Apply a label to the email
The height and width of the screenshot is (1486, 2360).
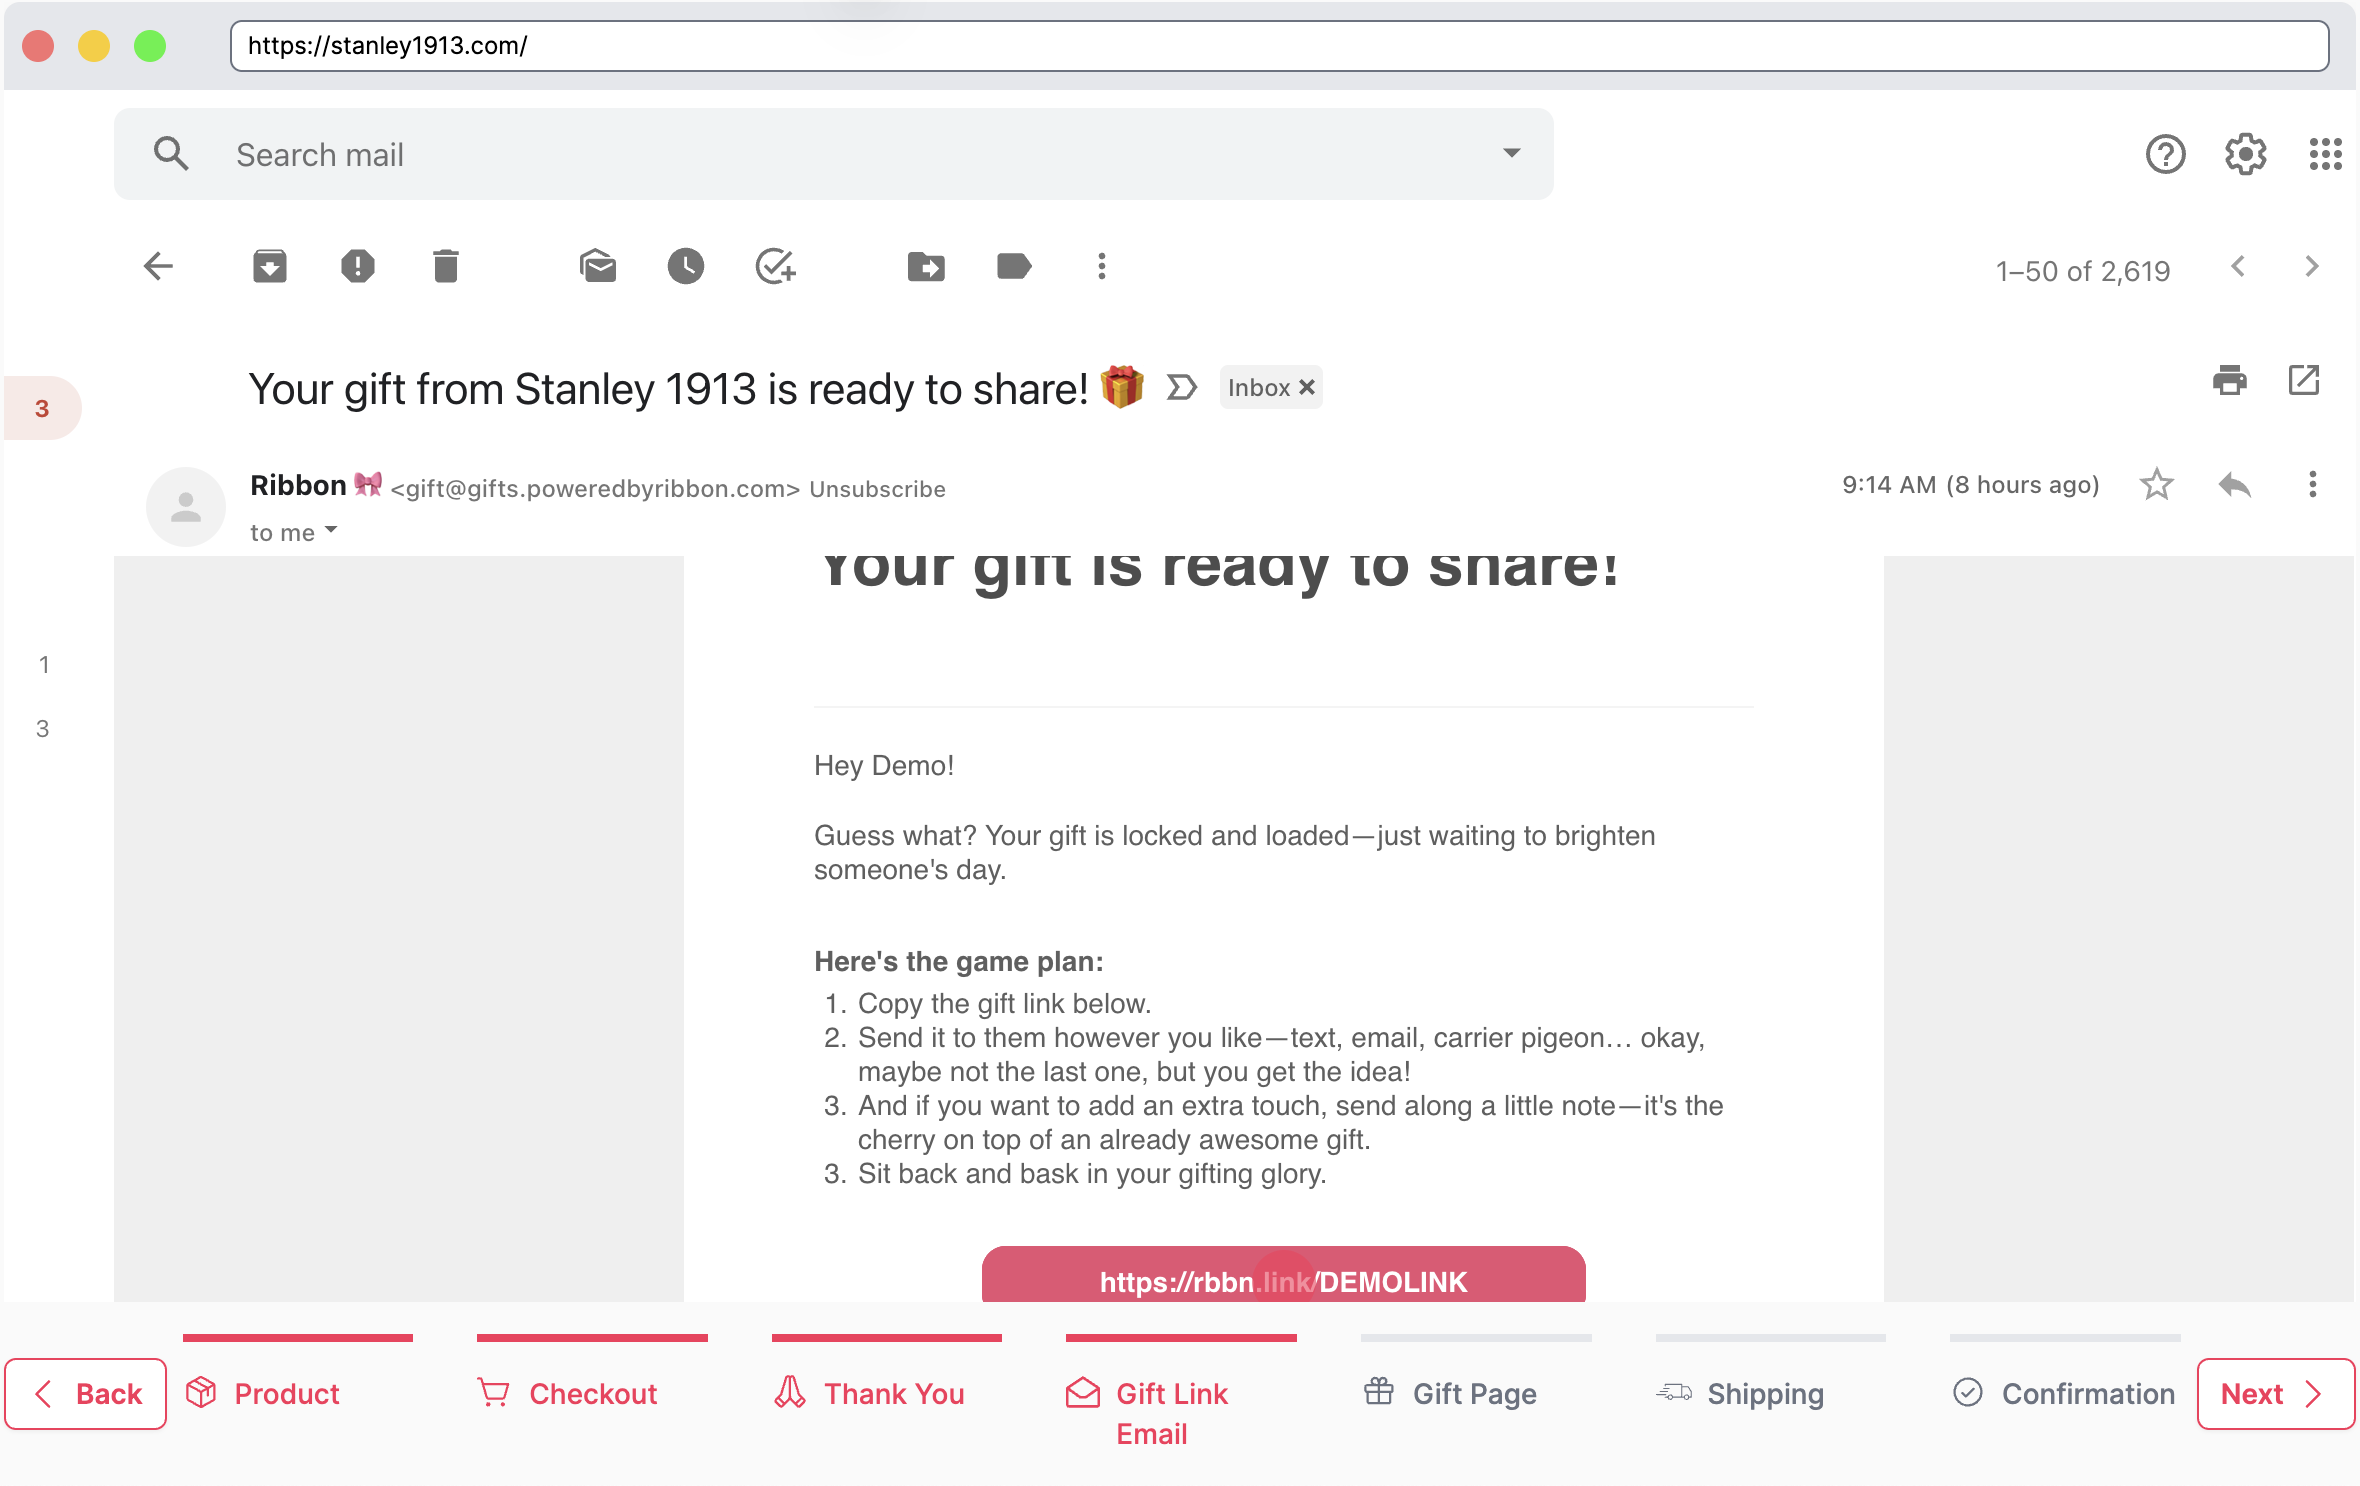click(x=1013, y=266)
